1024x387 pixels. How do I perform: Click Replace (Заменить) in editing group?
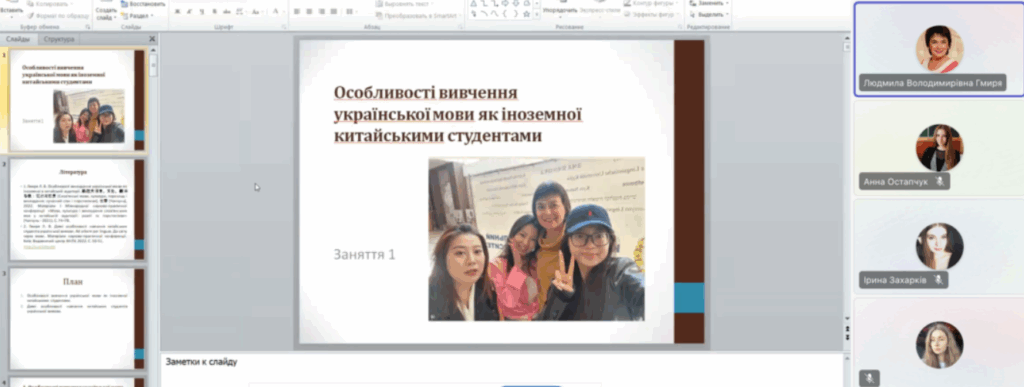(709, 3)
